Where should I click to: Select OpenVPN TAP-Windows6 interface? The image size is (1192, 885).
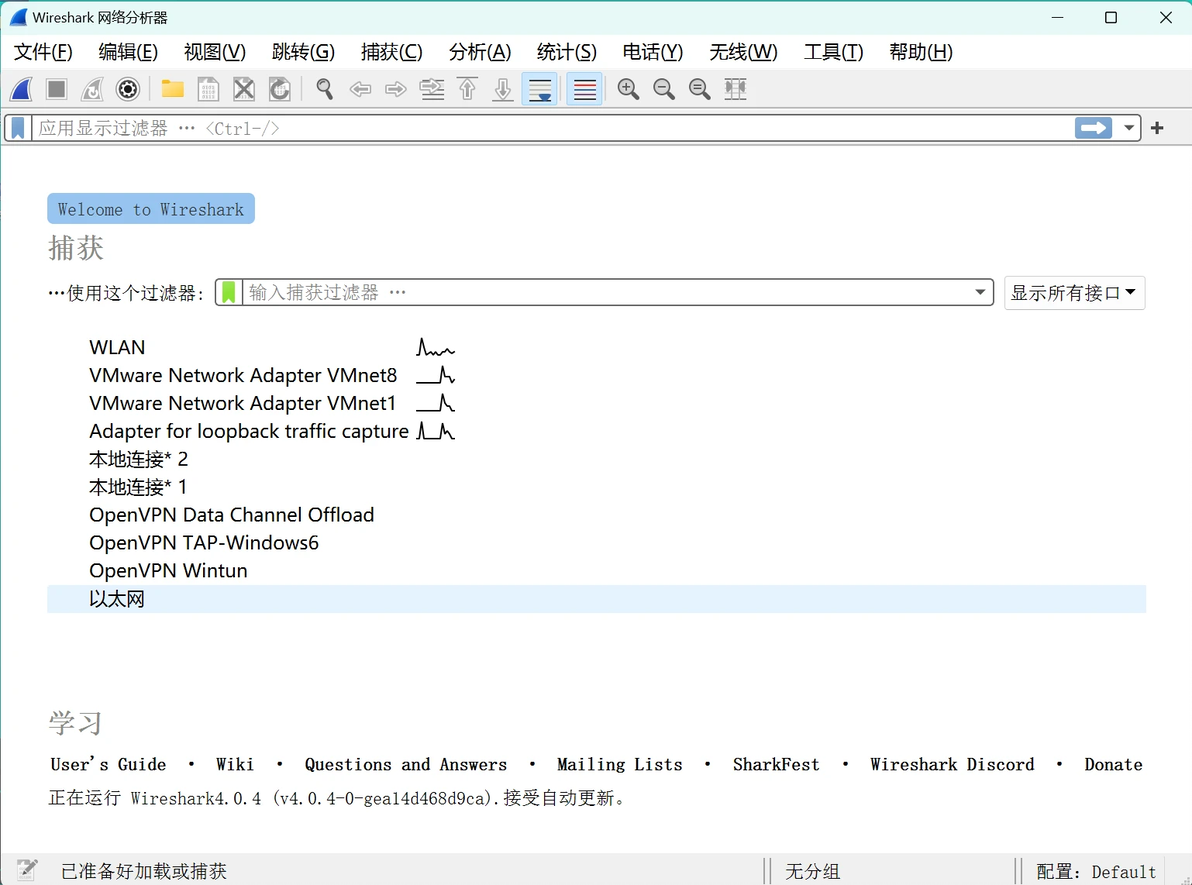[x=597, y=543]
